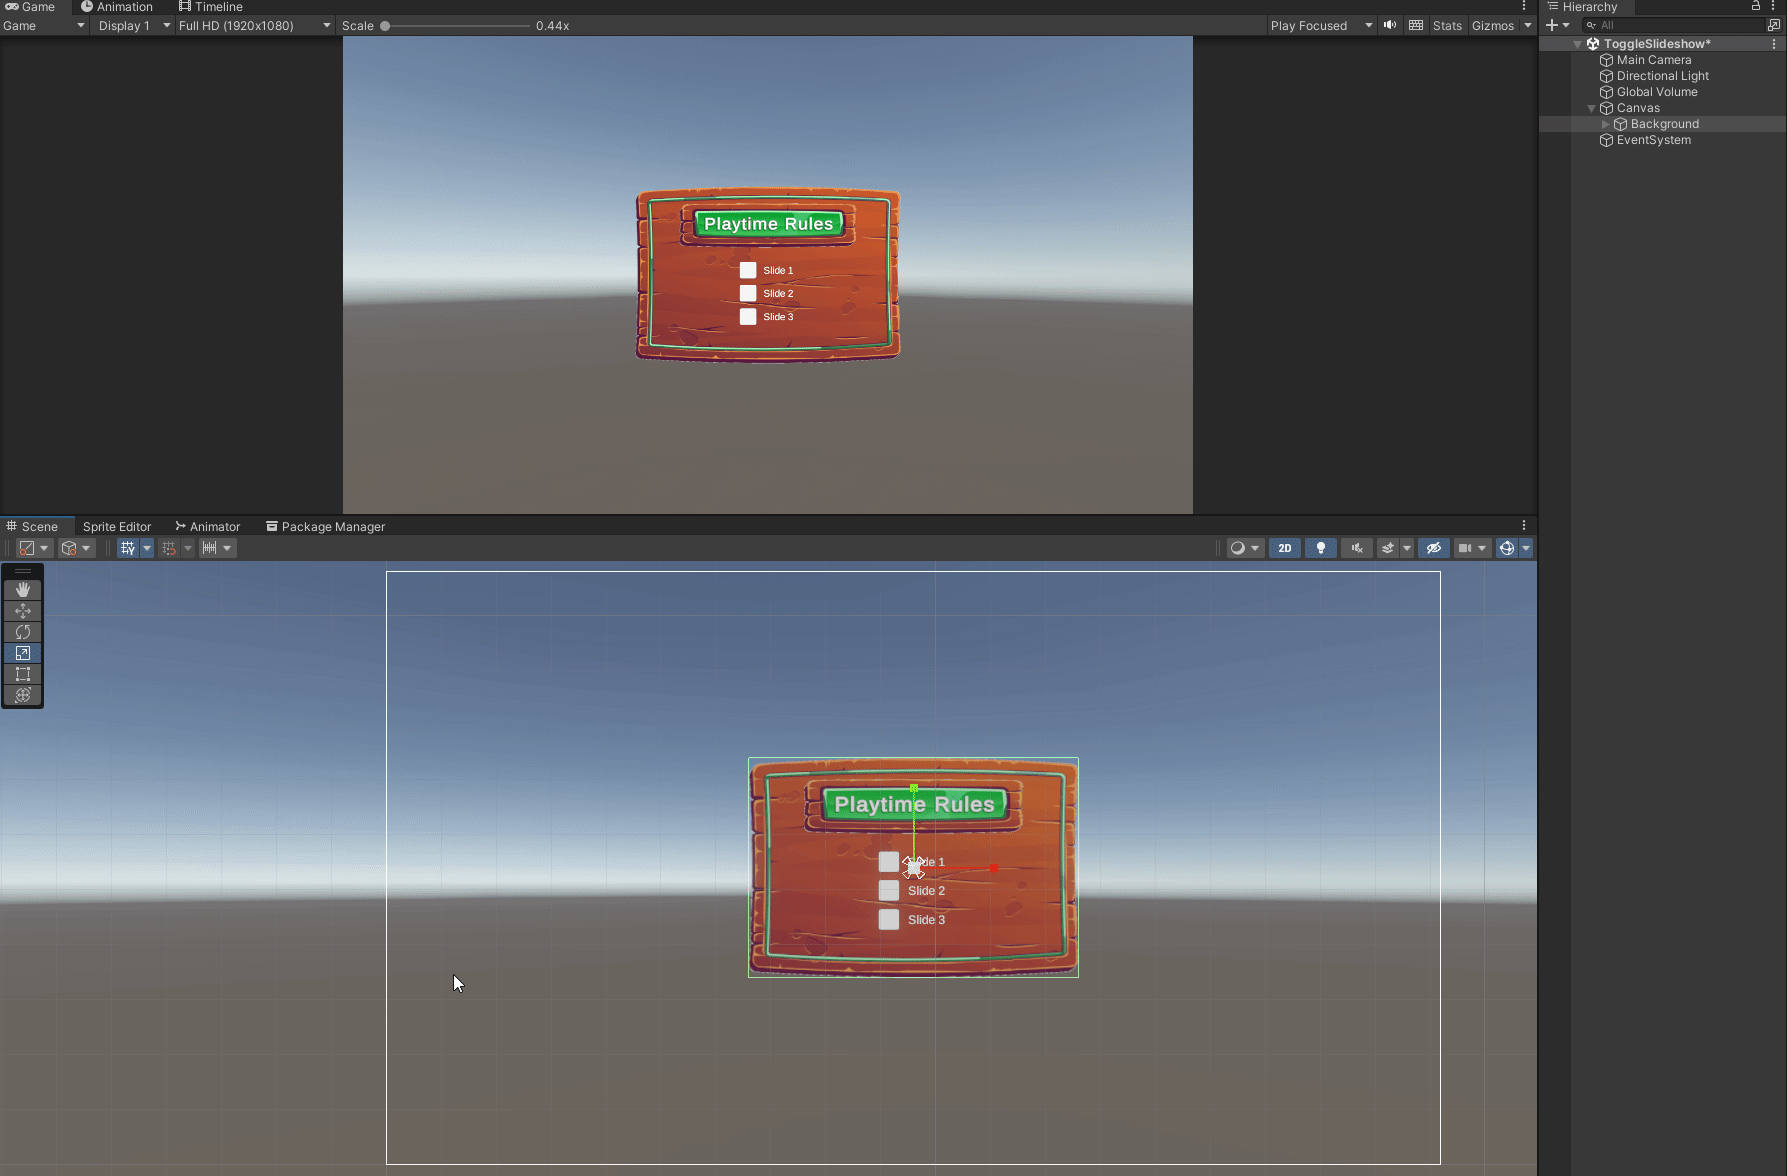Screen dimensions: 1787x1176
Task: Select the Hand (View) tool
Action: coord(23,590)
